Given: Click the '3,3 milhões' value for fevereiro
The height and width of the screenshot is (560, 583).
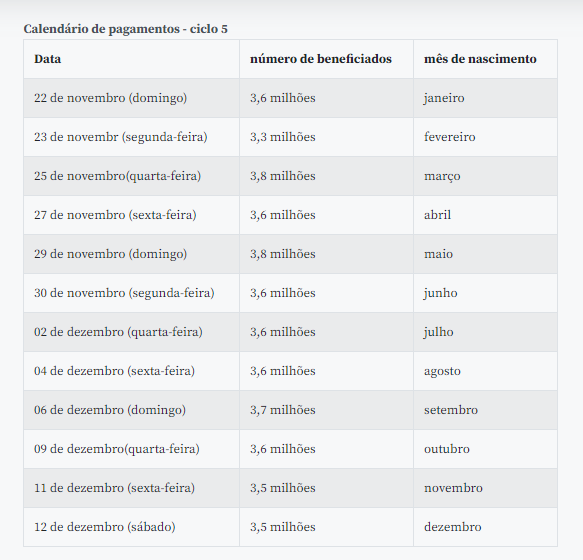Looking at the screenshot, I should (283, 137).
